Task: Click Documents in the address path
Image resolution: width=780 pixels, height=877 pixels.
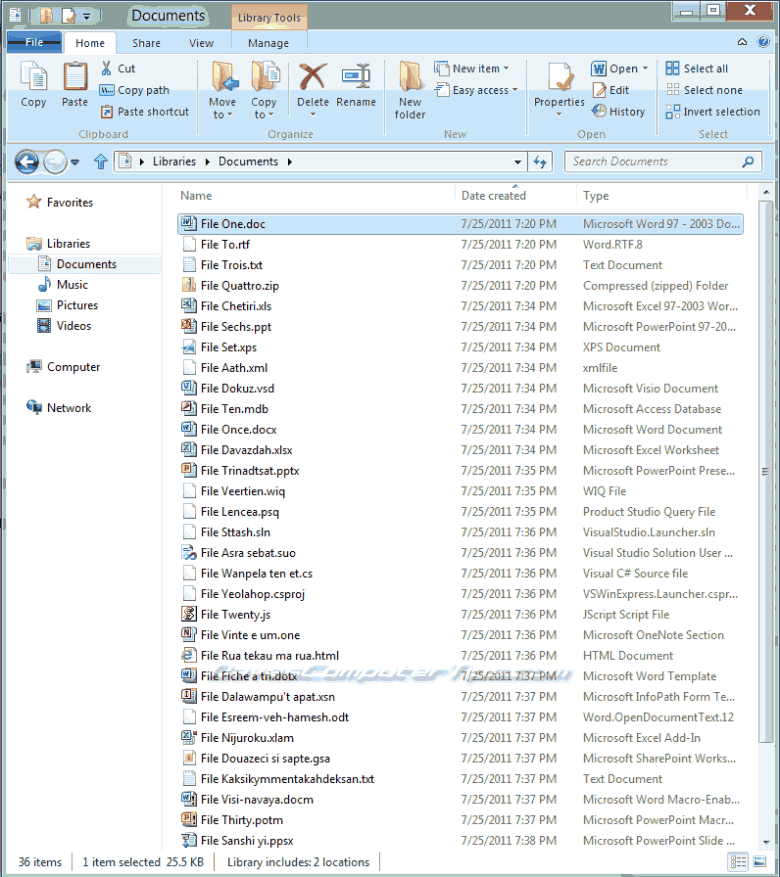Action: pos(248,162)
